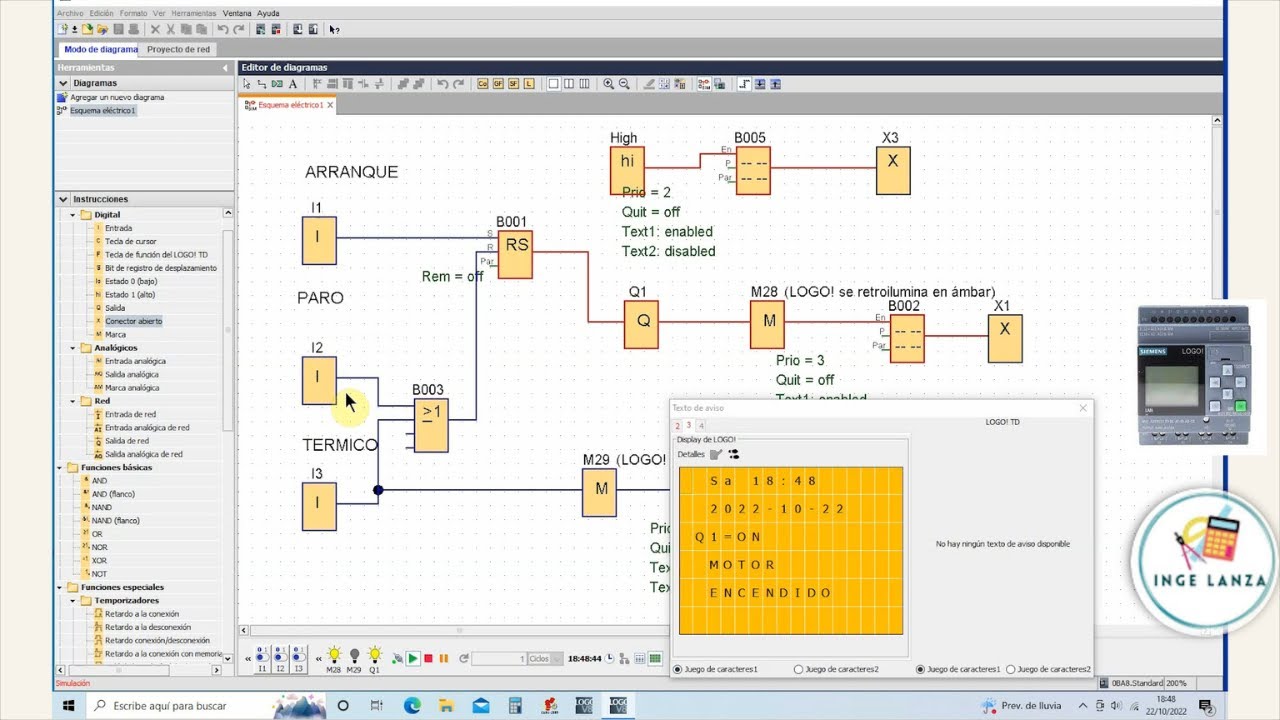Select left Juego de caracteres1 radio button
1280x720 pixels.
click(678, 669)
